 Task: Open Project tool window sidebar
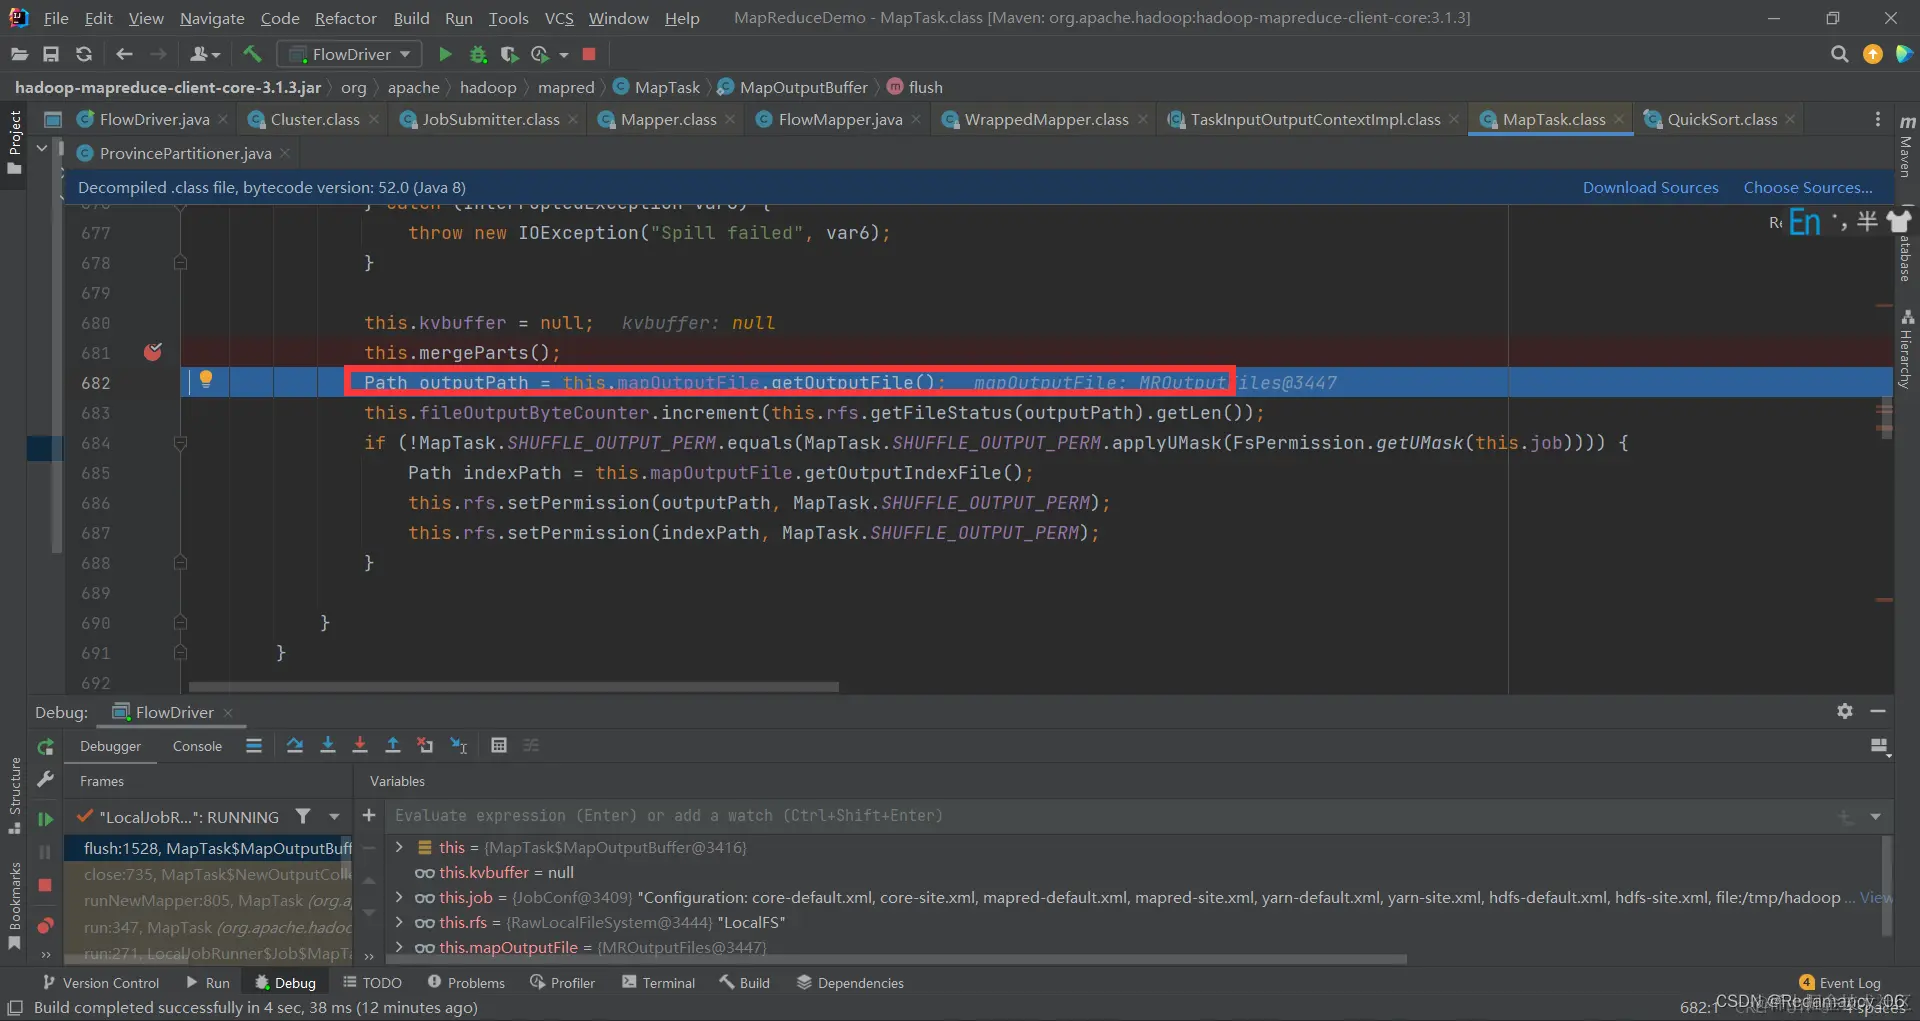coord(14,142)
